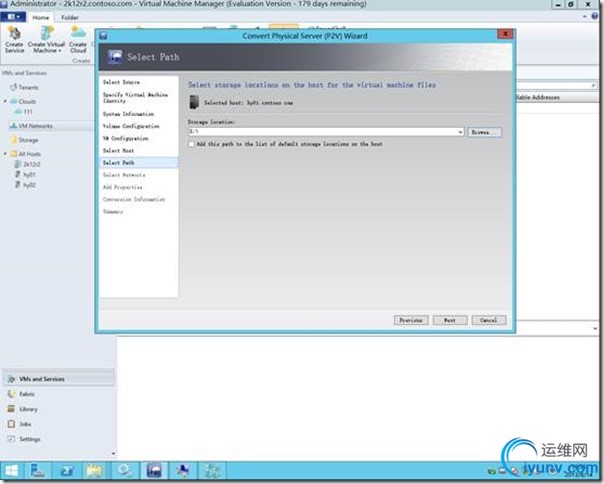Click the Cancel button in the wizard
The height and width of the screenshot is (484, 604).
489,320
